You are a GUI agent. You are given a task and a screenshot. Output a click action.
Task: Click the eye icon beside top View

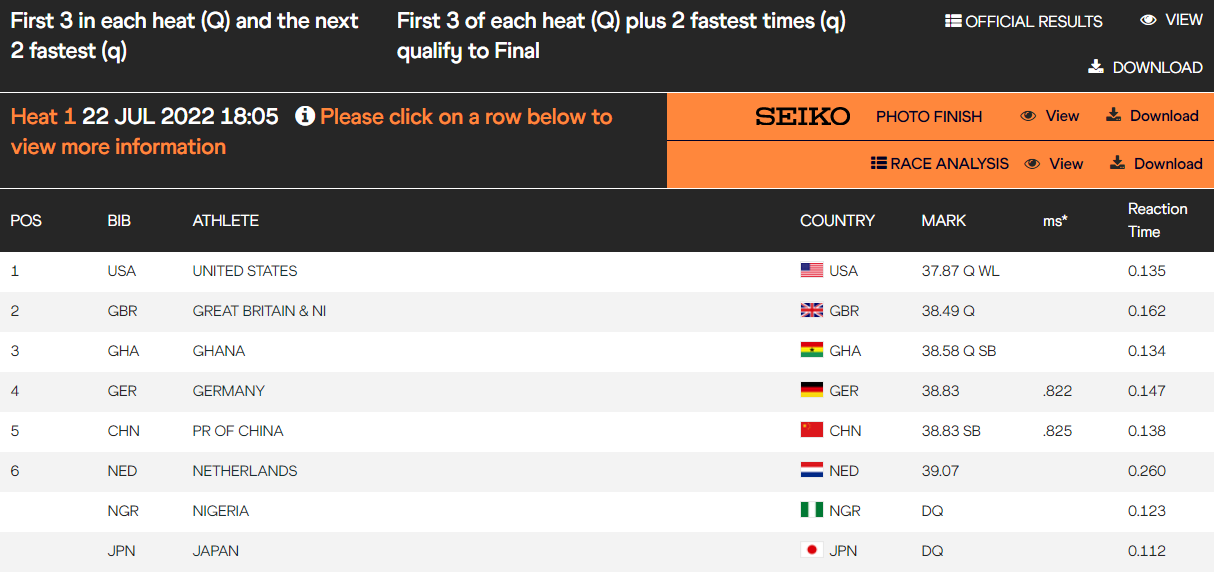point(1148,20)
